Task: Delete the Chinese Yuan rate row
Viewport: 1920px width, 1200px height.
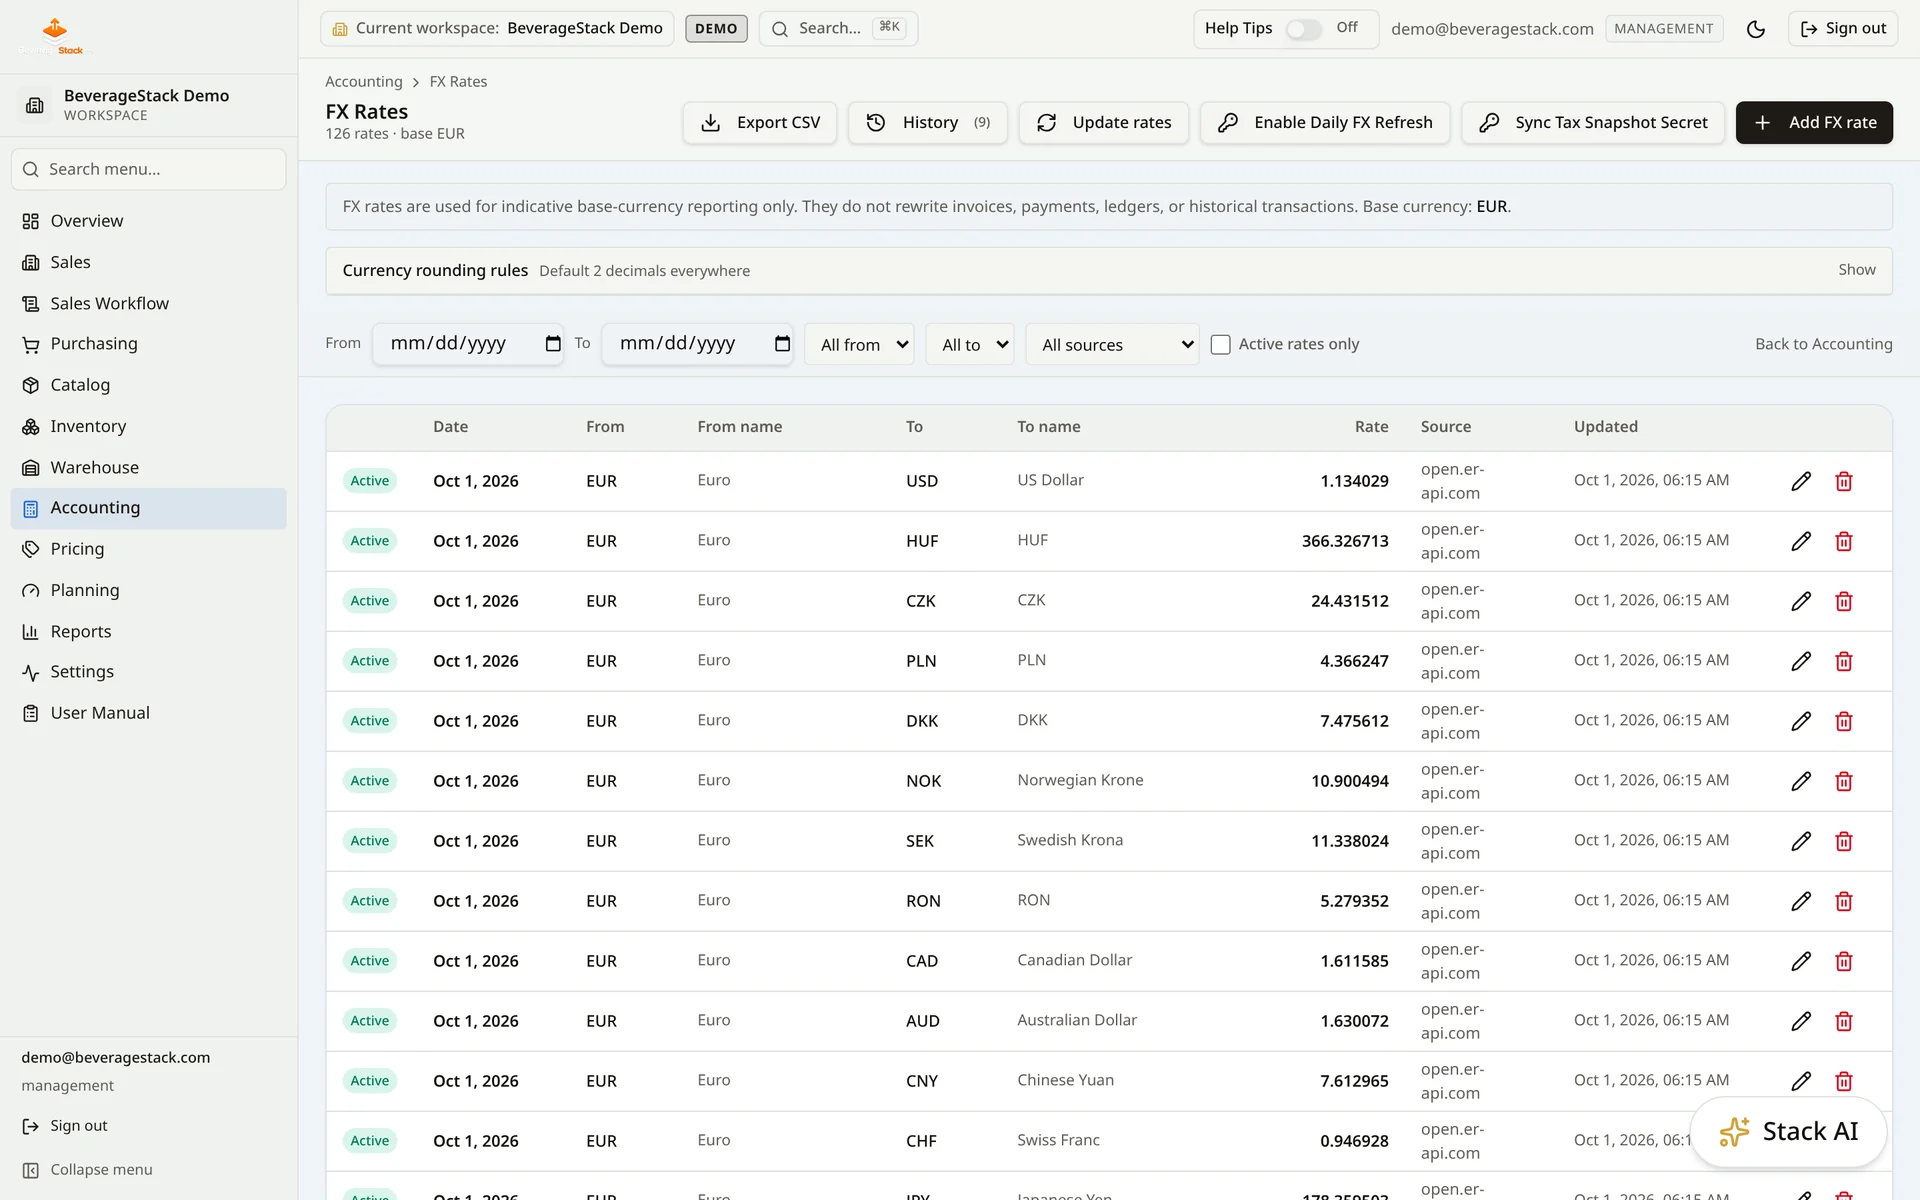Action: coord(1844,1081)
